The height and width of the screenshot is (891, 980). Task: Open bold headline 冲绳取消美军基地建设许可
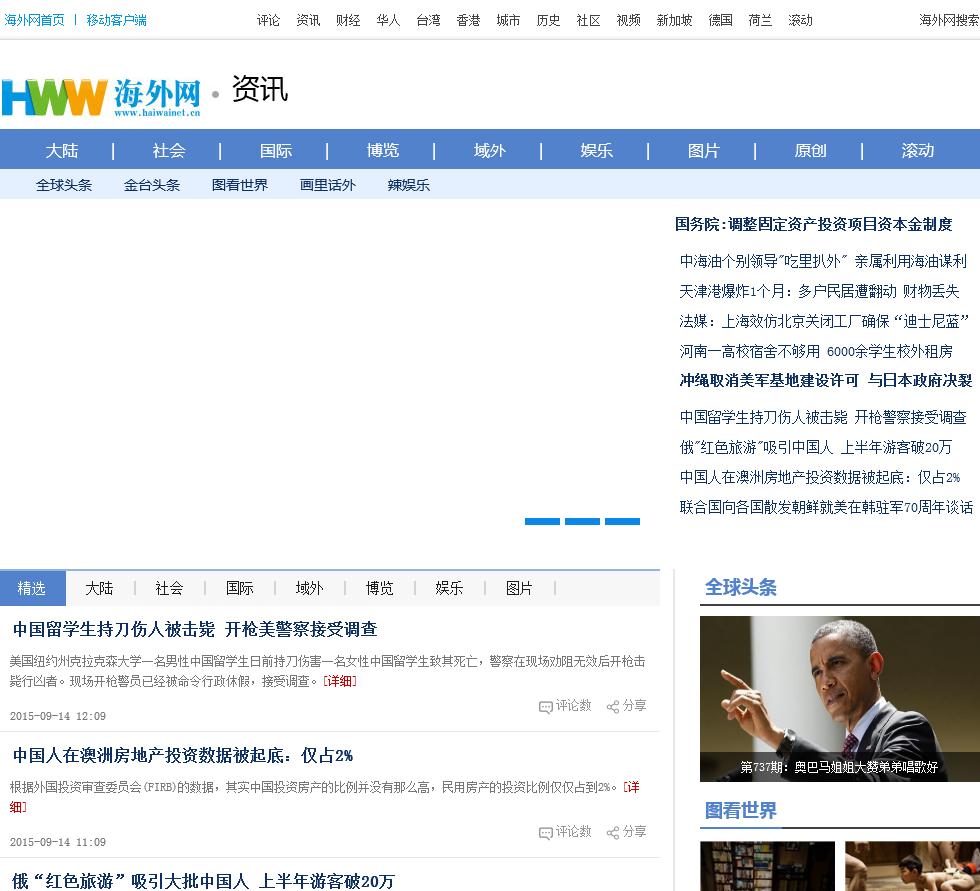(826, 381)
